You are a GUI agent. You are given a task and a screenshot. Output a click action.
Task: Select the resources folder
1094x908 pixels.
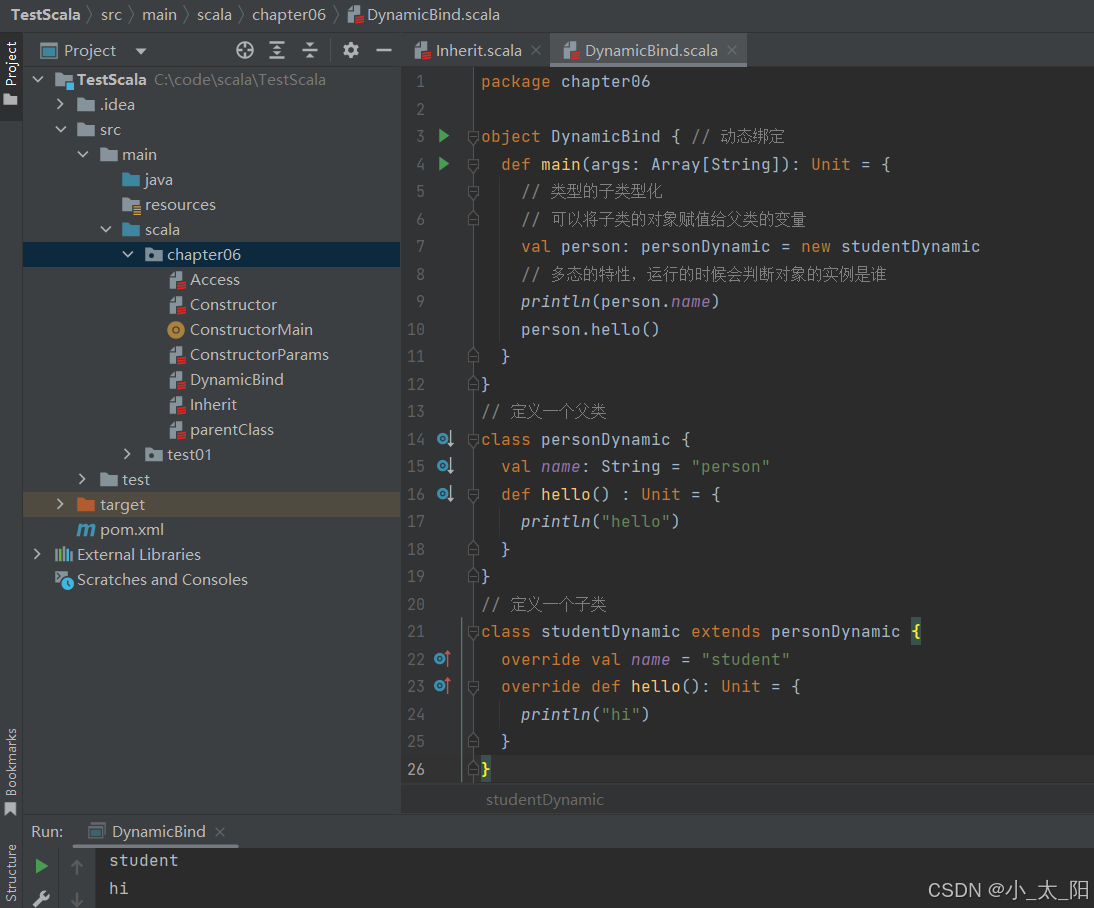pyautogui.click(x=170, y=204)
